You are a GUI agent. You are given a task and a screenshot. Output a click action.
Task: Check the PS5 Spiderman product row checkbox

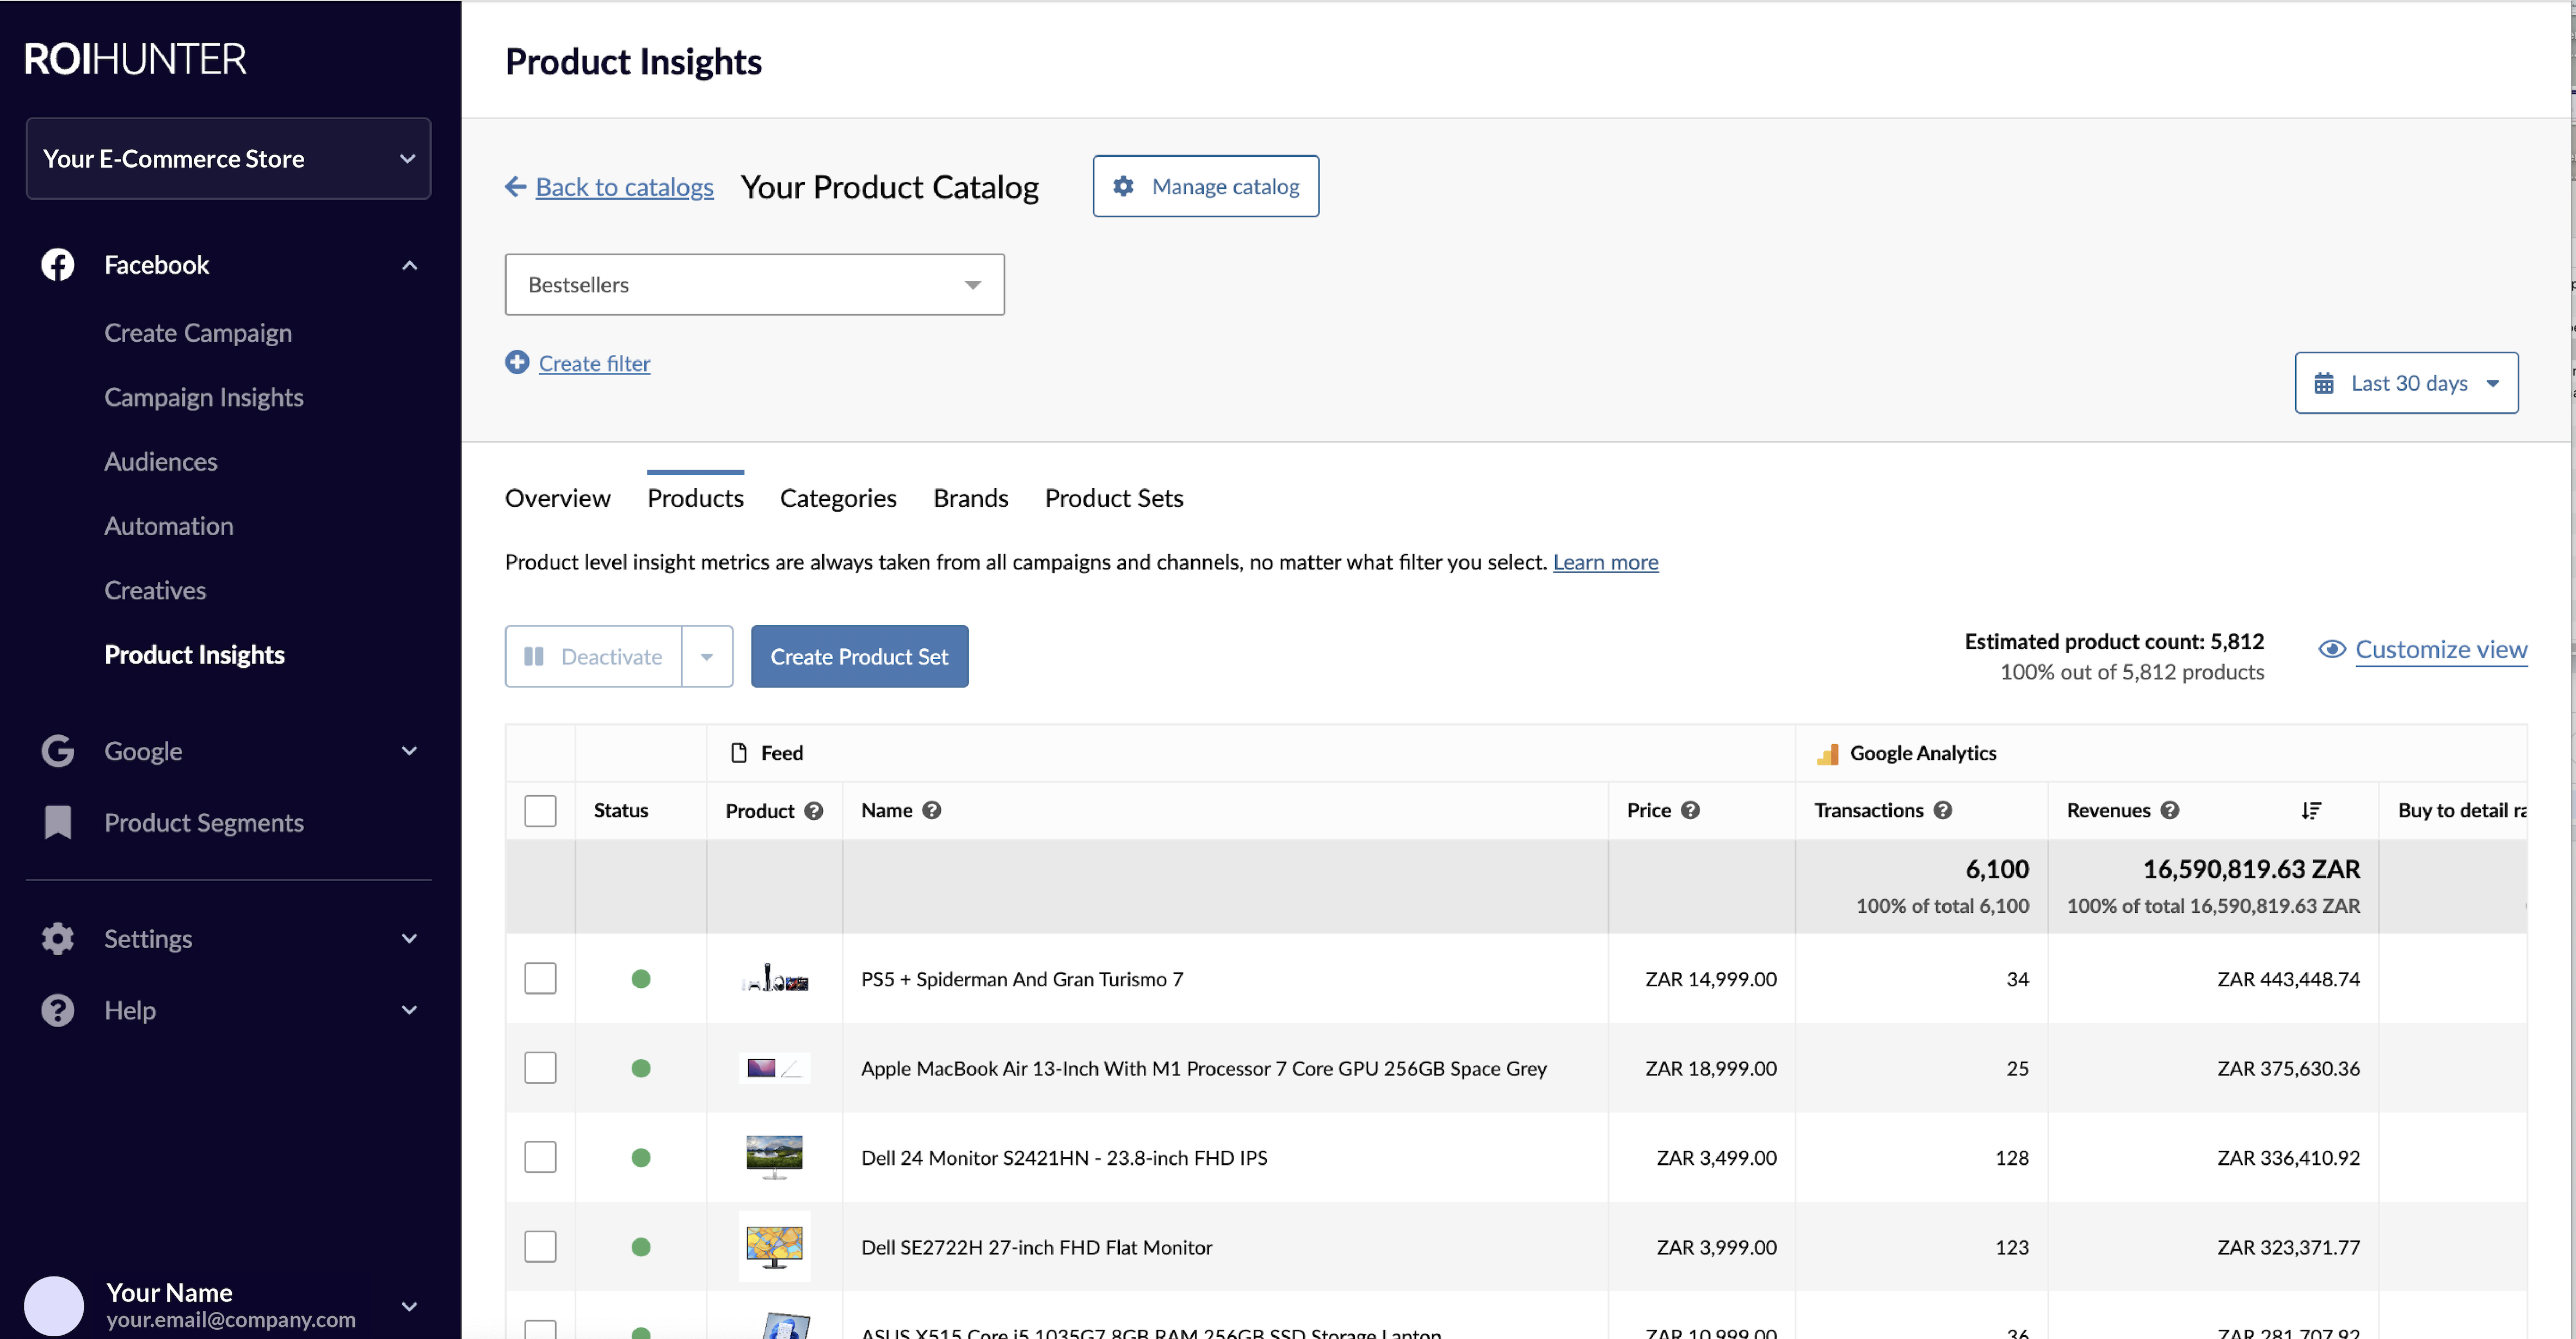point(540,978)
